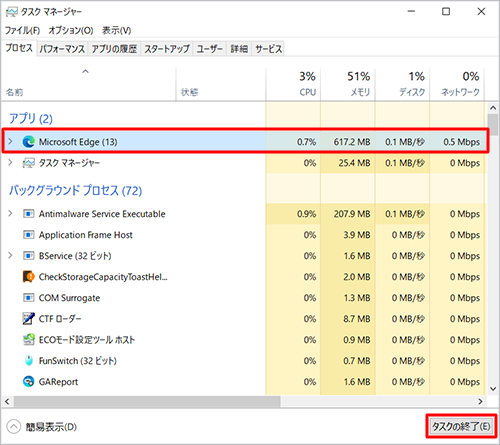Click the vertical scrollbar down arrow
The image size is (500, 445).
pos(493,389)
